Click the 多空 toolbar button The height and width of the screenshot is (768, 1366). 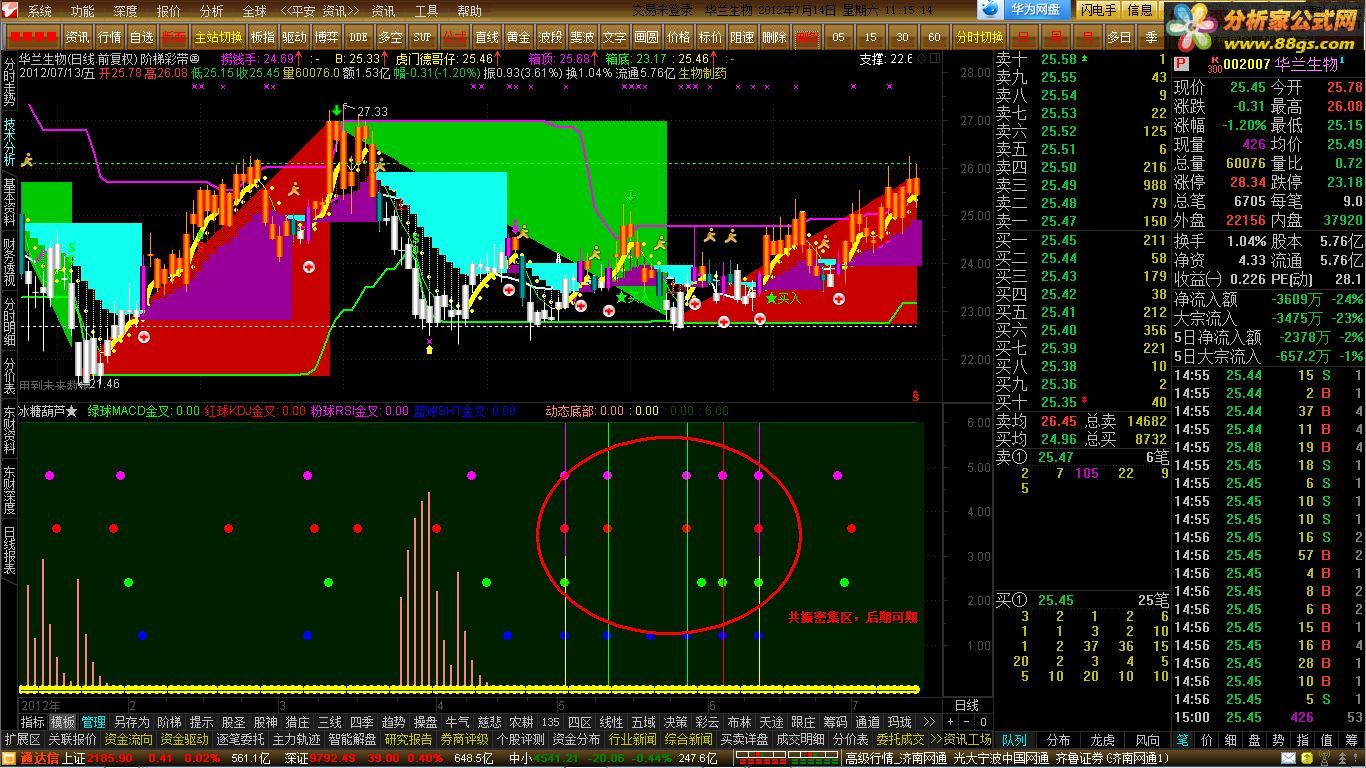tap(390, 37)
